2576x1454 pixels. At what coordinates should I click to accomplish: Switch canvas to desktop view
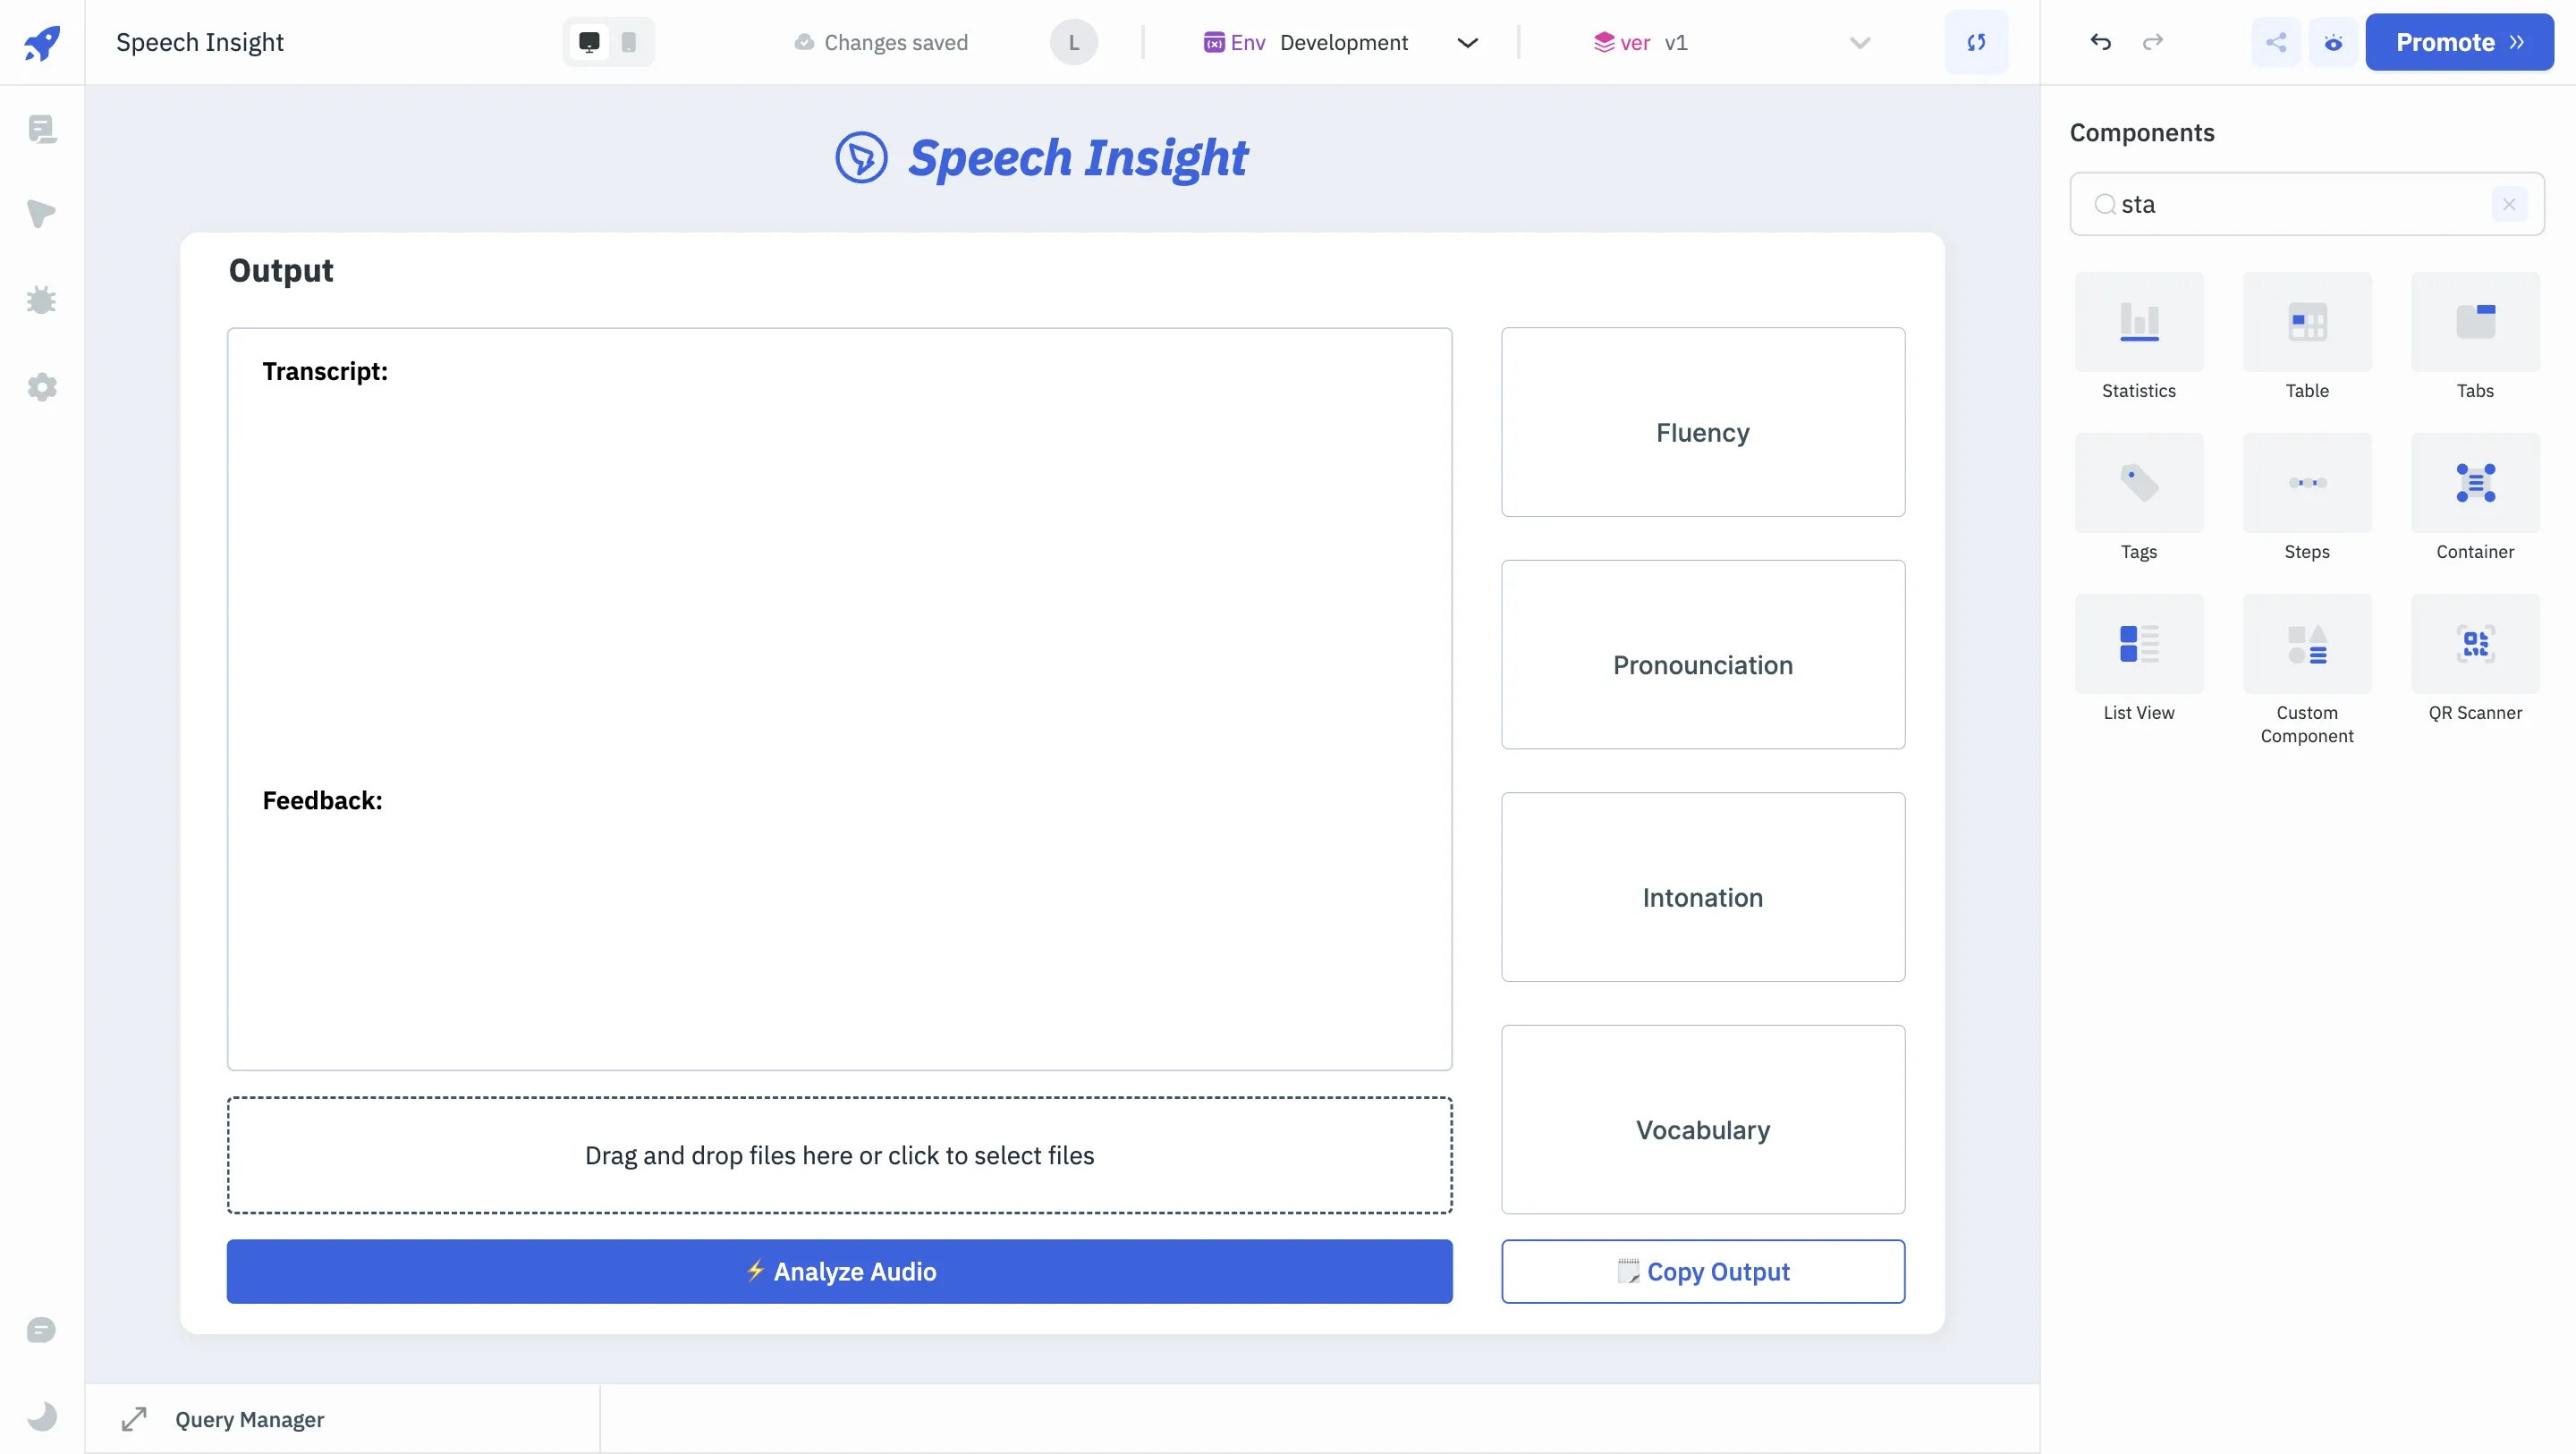[x=589, y=42]
